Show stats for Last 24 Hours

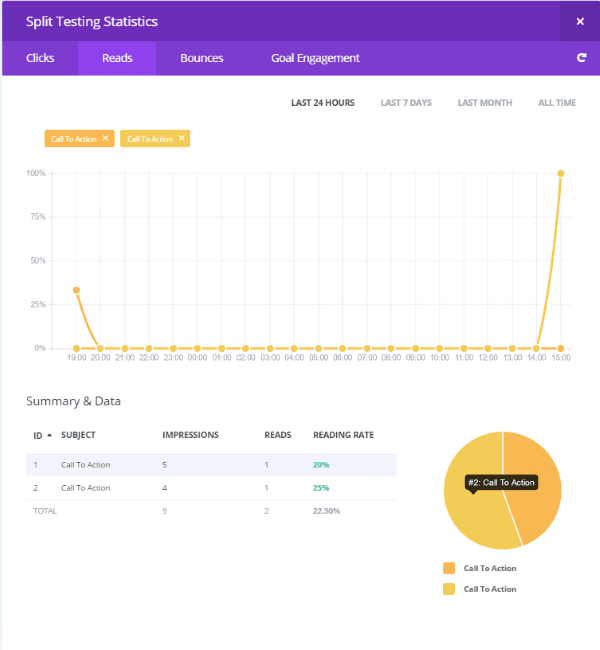pos(322,103)
